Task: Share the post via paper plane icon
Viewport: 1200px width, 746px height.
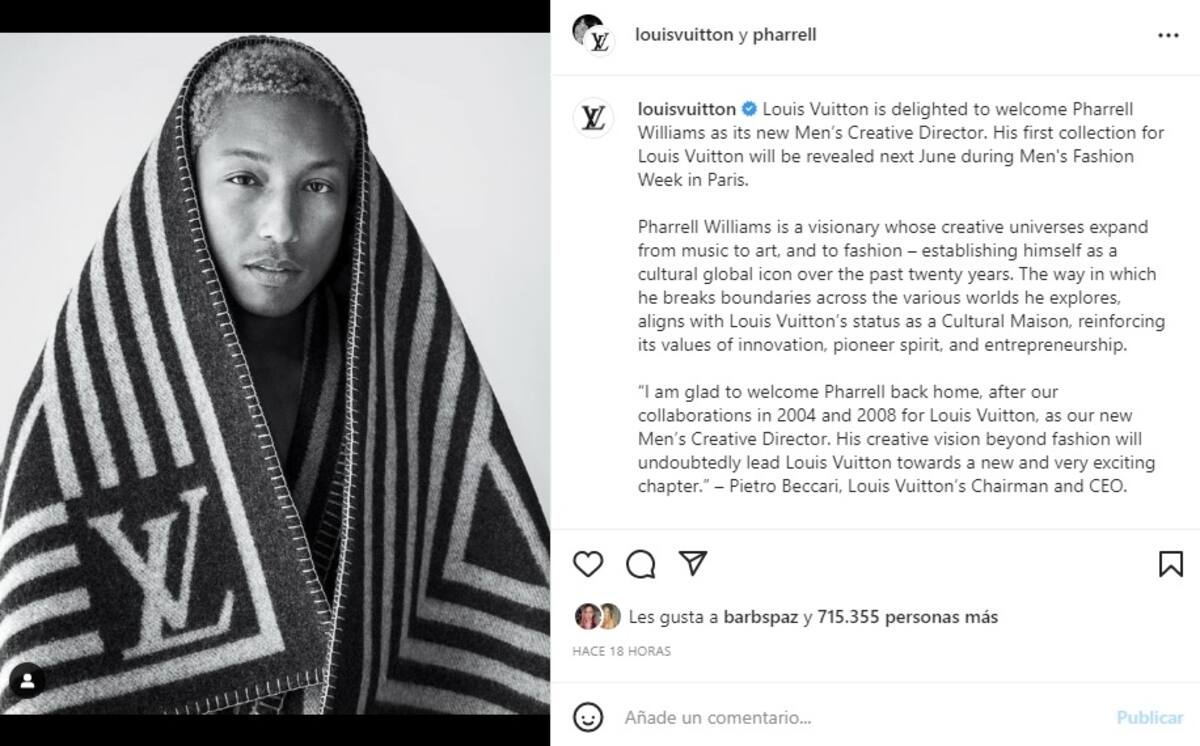Action: tap(692, 563)
